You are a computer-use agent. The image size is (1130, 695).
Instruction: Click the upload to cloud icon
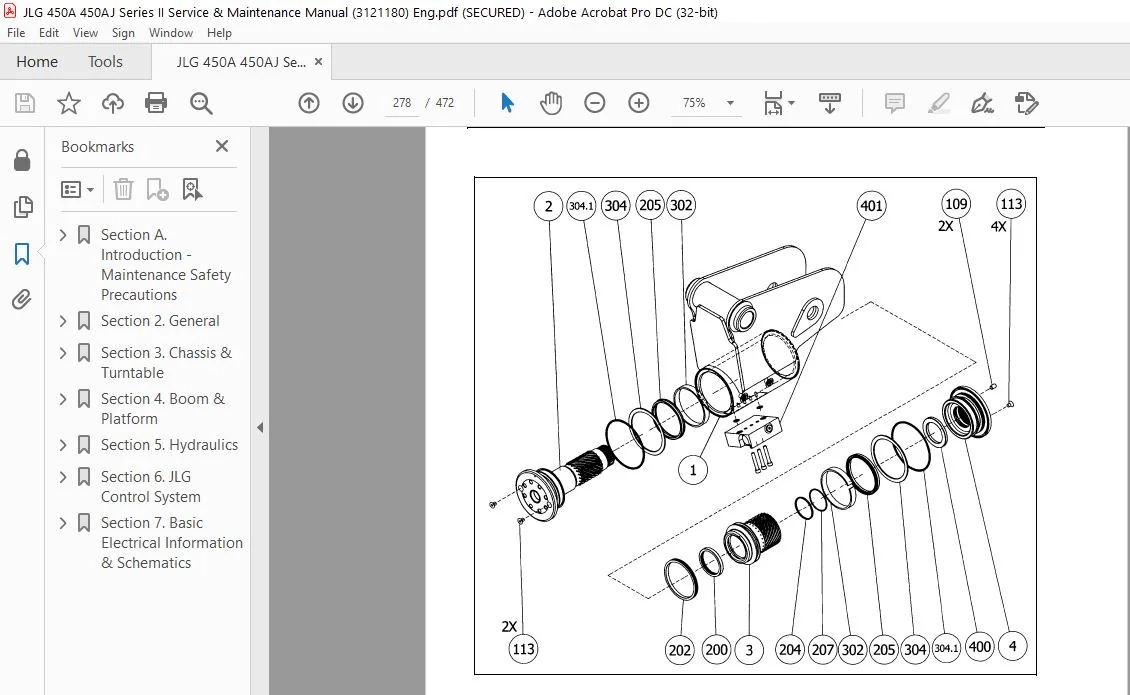coord(112,103)
